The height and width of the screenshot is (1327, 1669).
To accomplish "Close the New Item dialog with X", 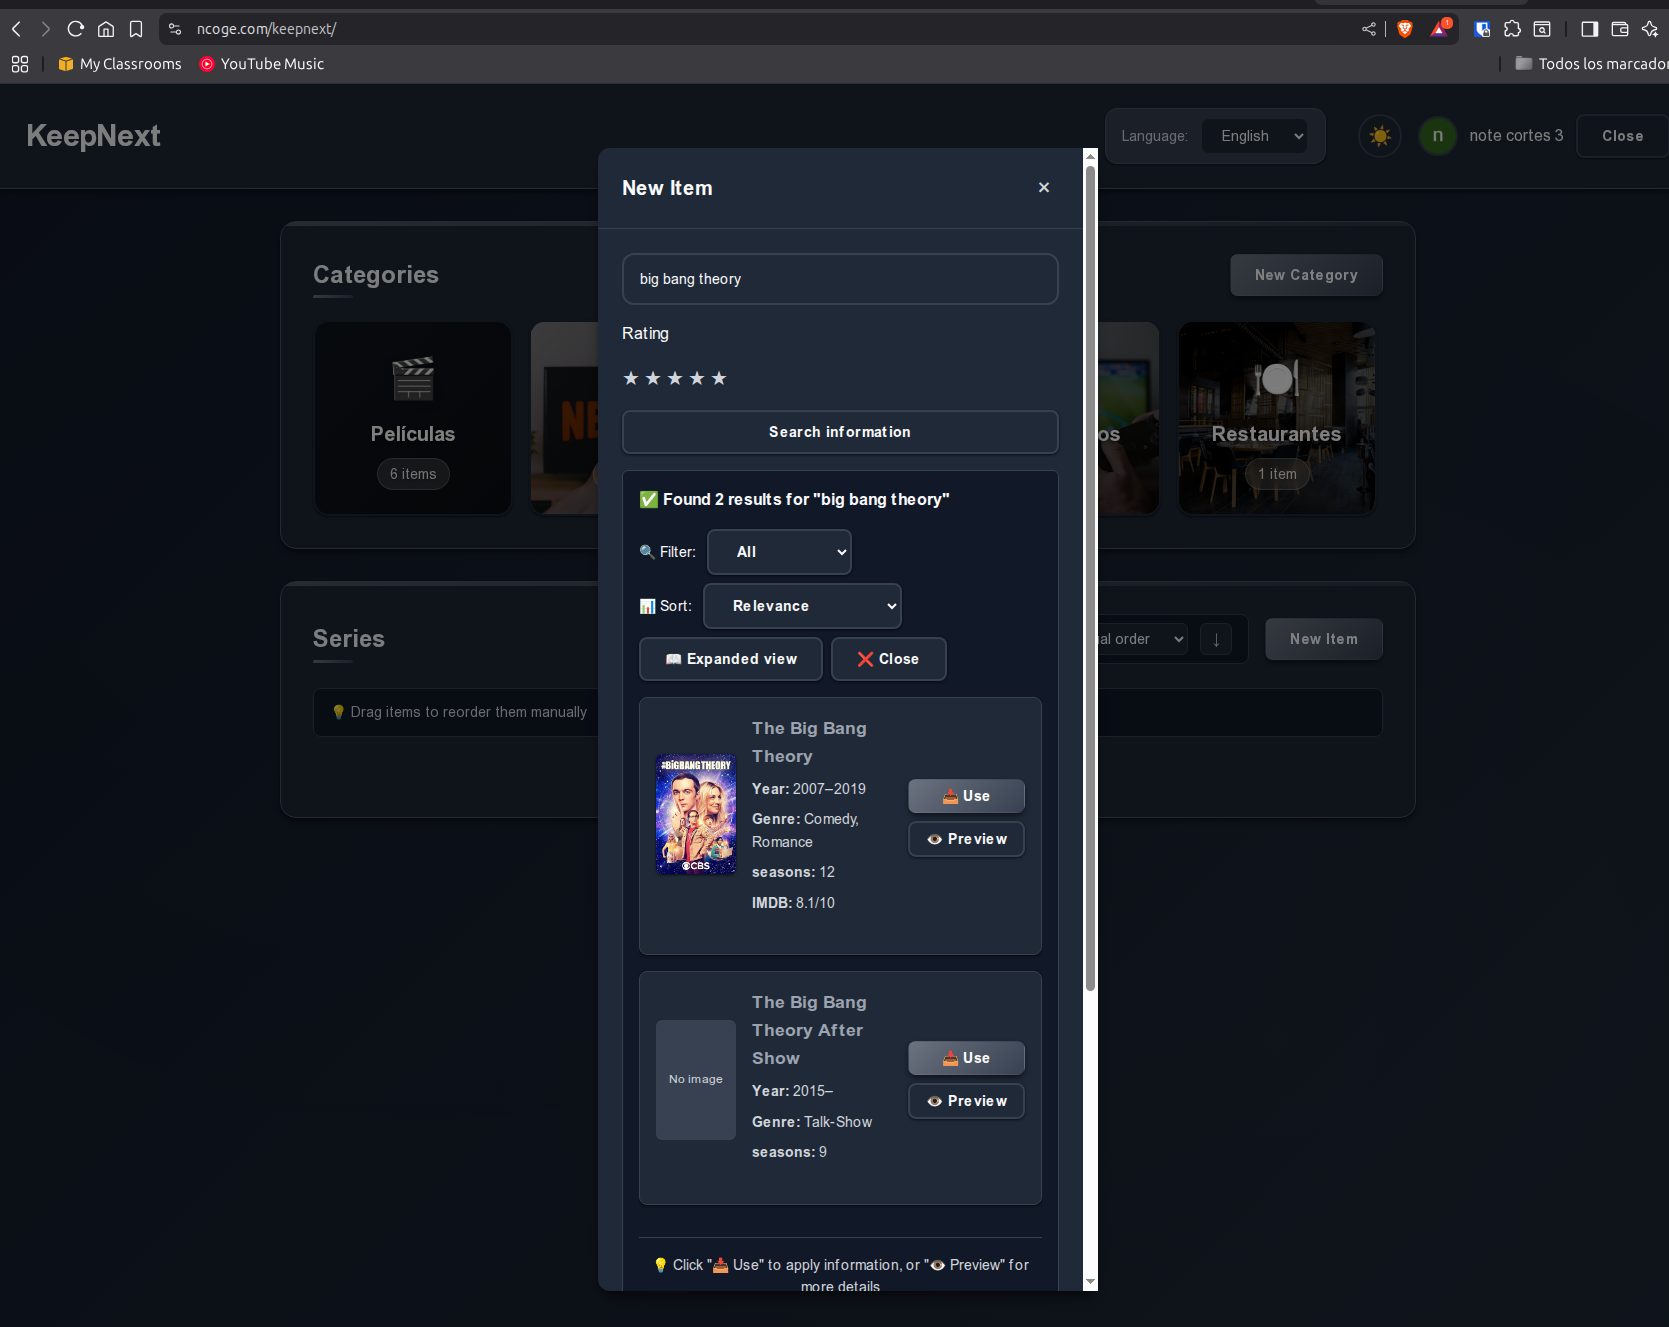I will [1044, 188].
